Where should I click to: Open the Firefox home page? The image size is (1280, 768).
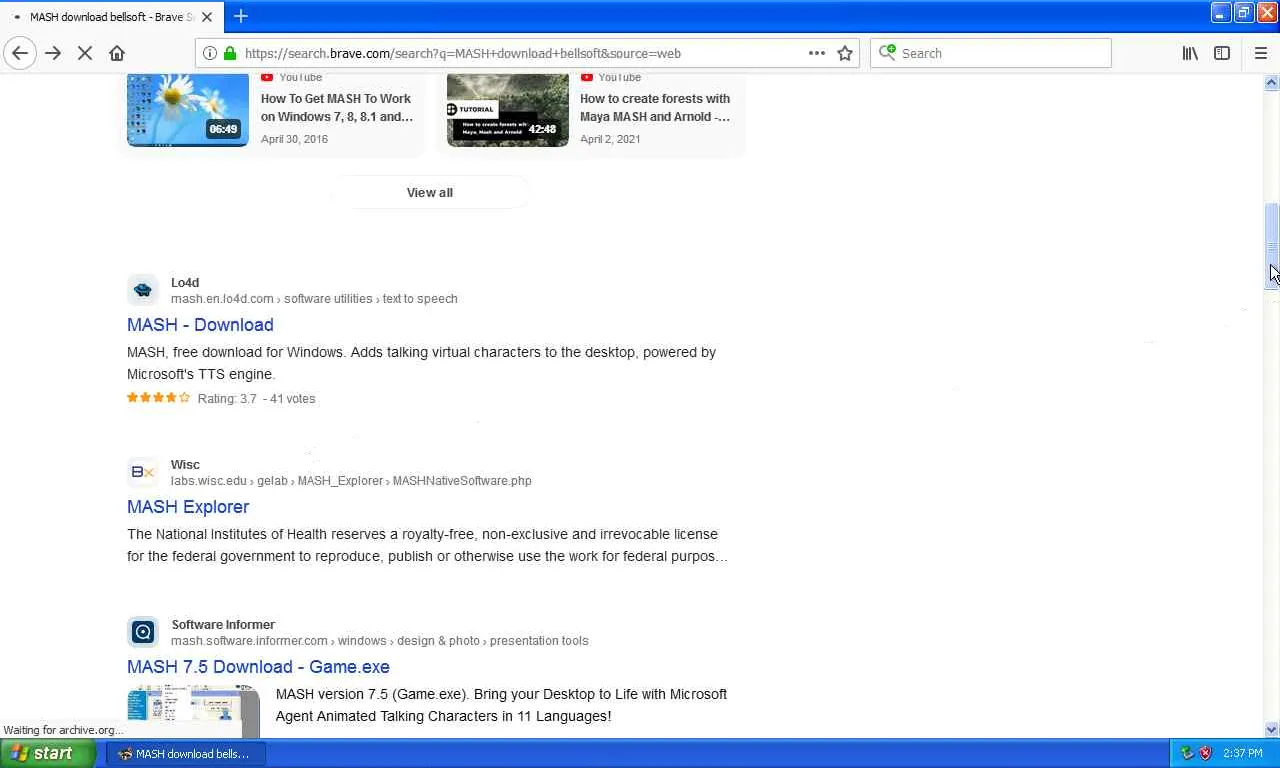coord(117,53)
